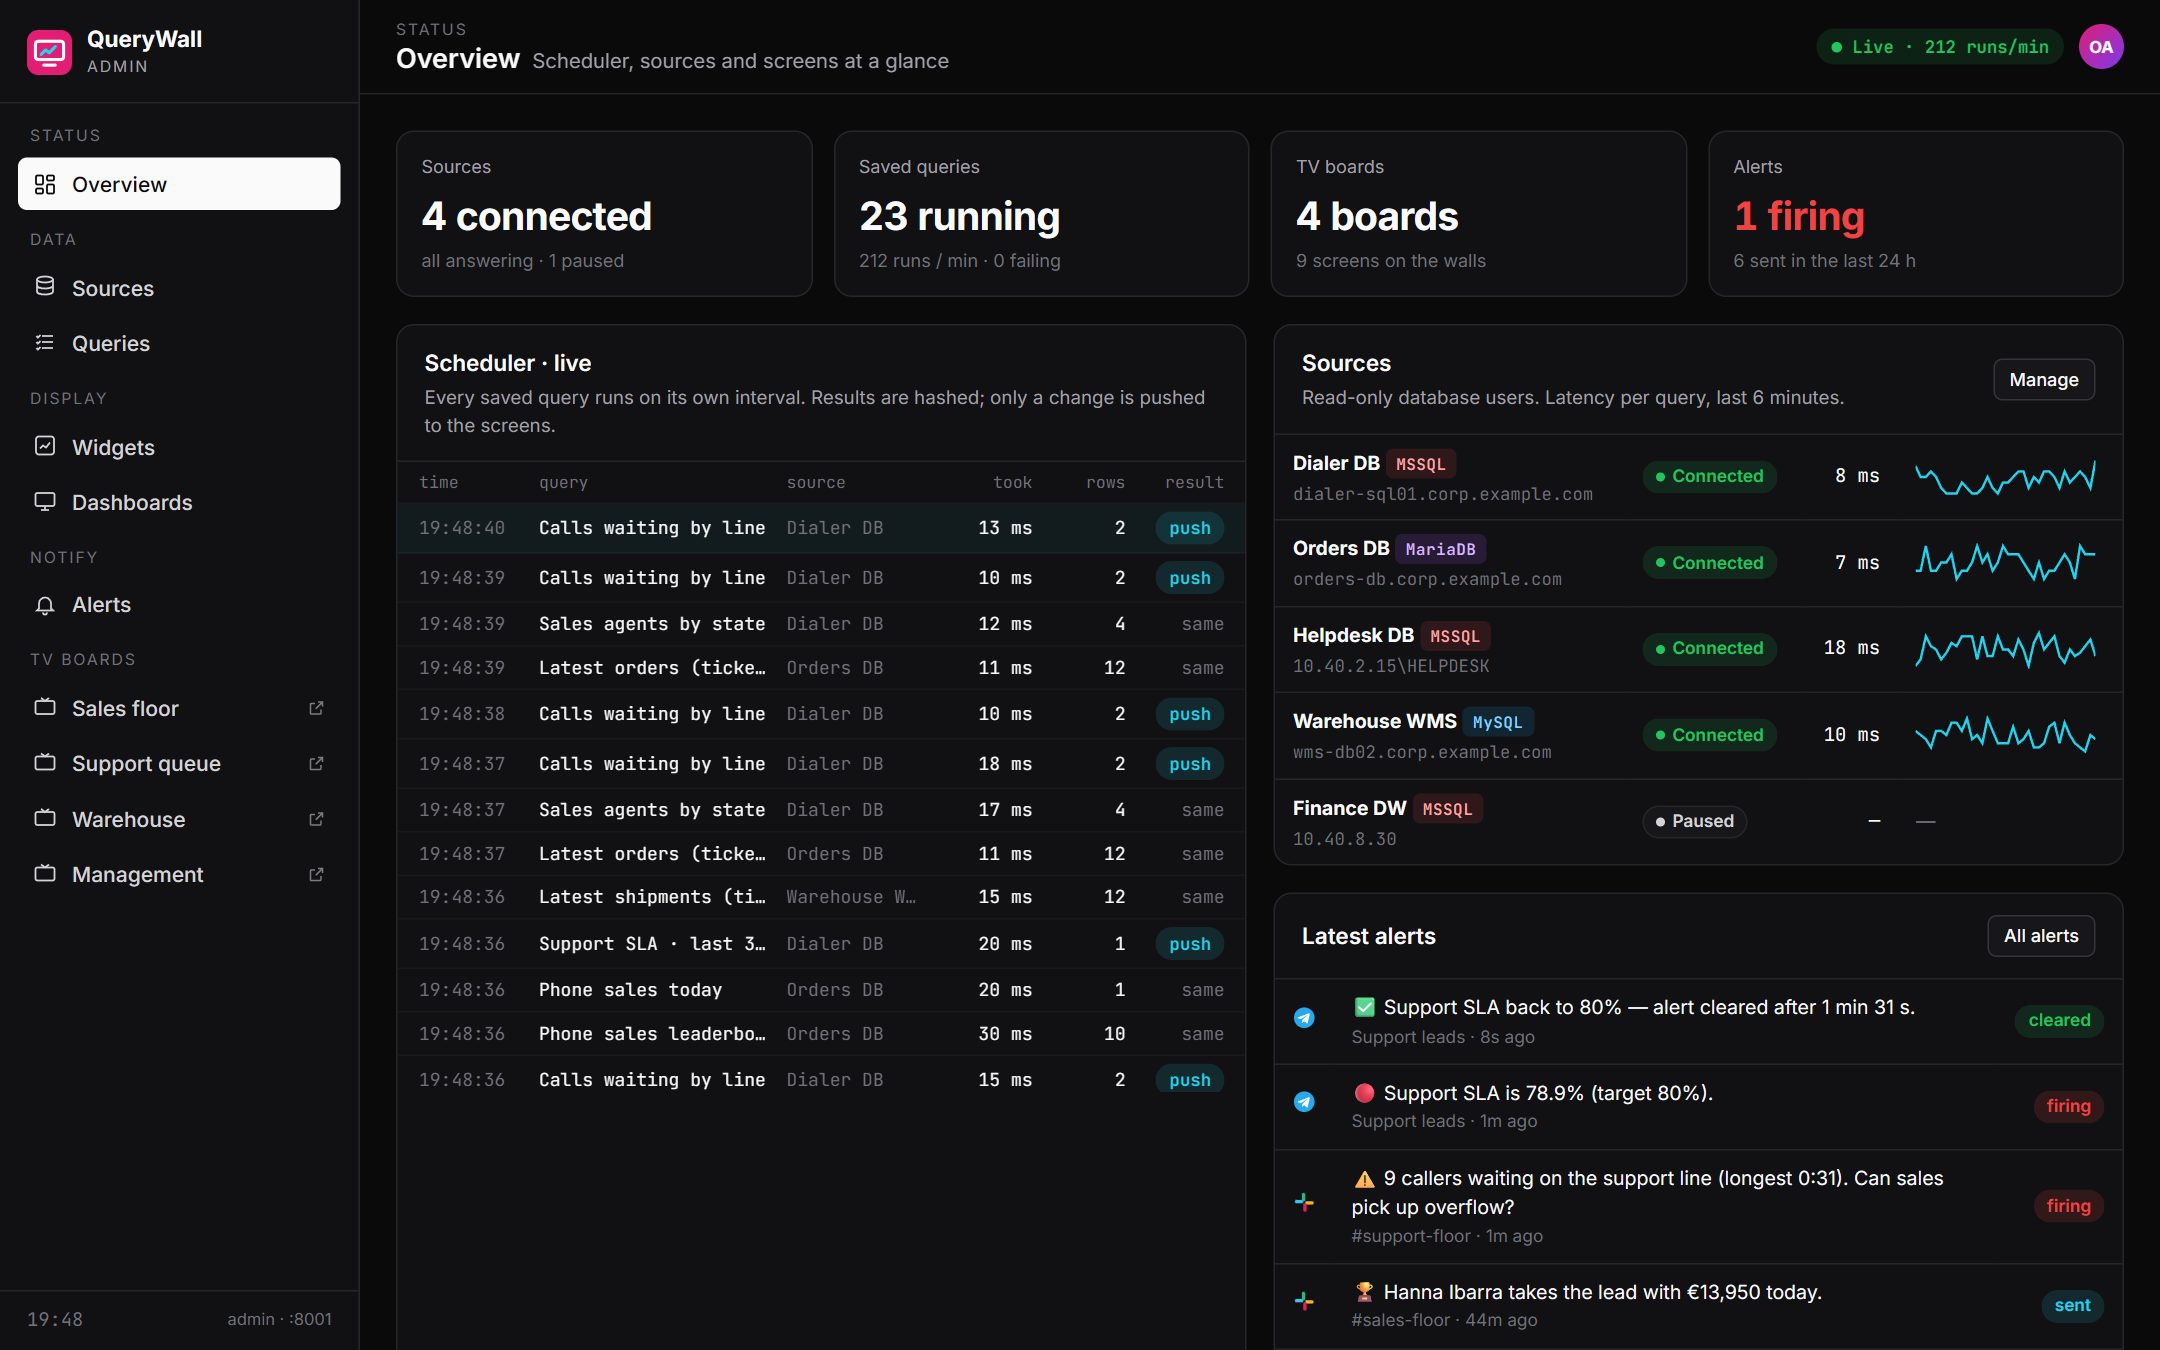
Task: Click the Live 212 runs/min status pill
Action: (x=1940, y=47)
